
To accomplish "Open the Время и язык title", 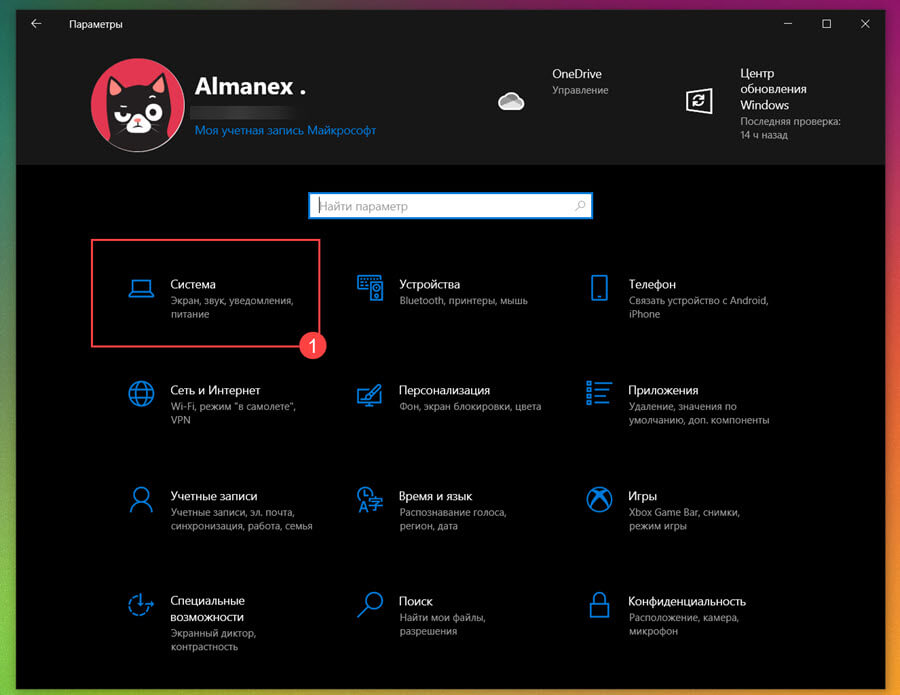I will point(435,496).
